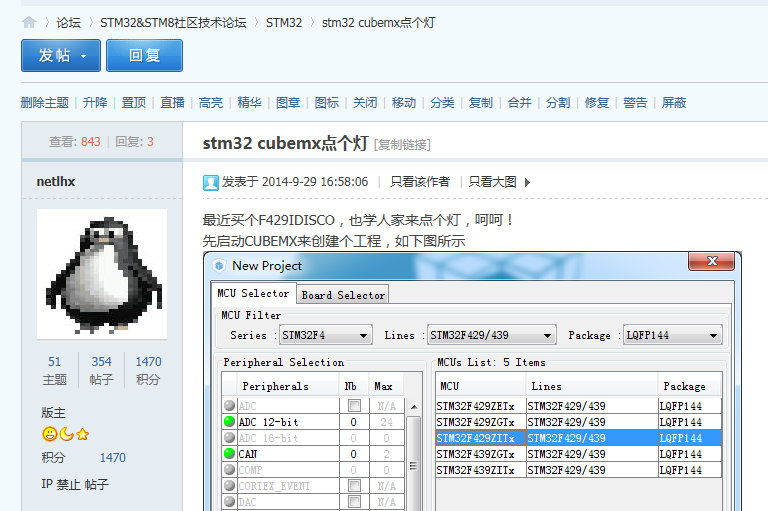Viewport: 768px width, 511px height.
Task: Click the gray CORTEX_EVENT status indicator
Action: point(229,486)
